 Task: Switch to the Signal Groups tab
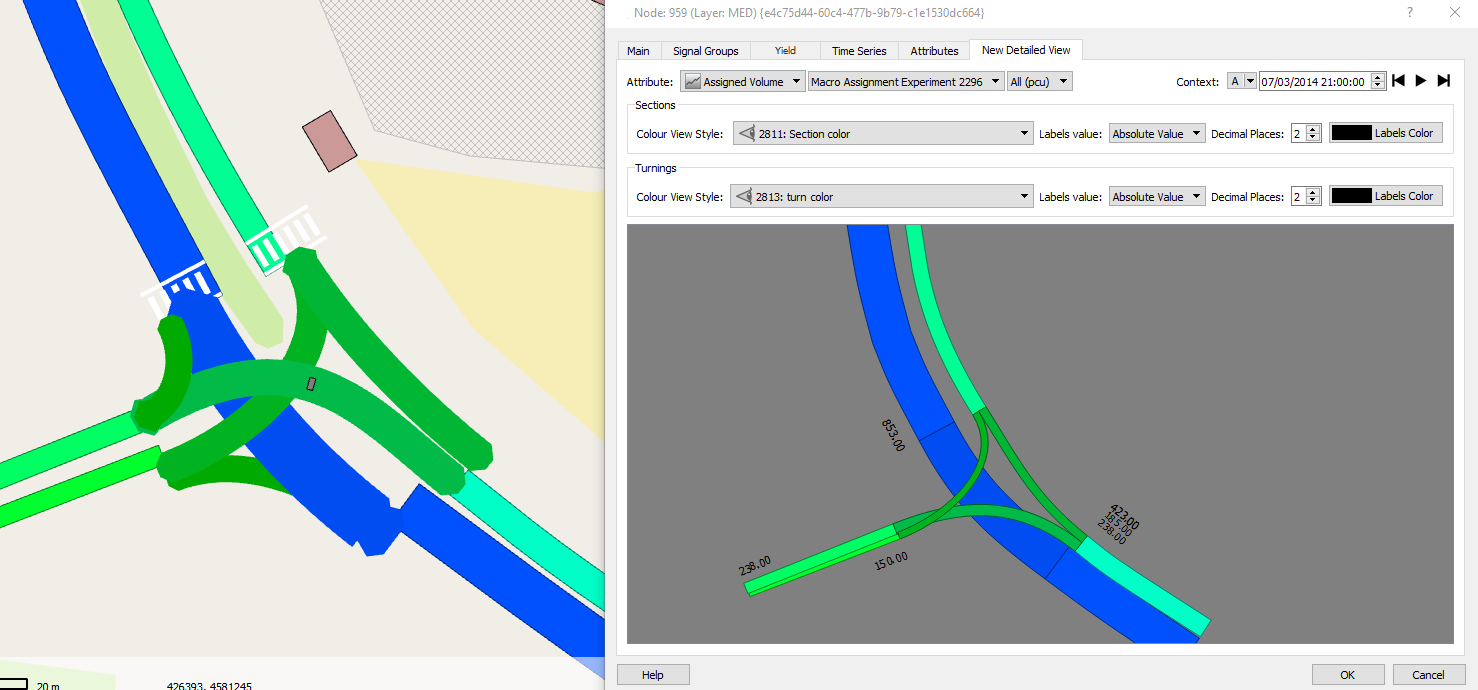tap(705, 51)
